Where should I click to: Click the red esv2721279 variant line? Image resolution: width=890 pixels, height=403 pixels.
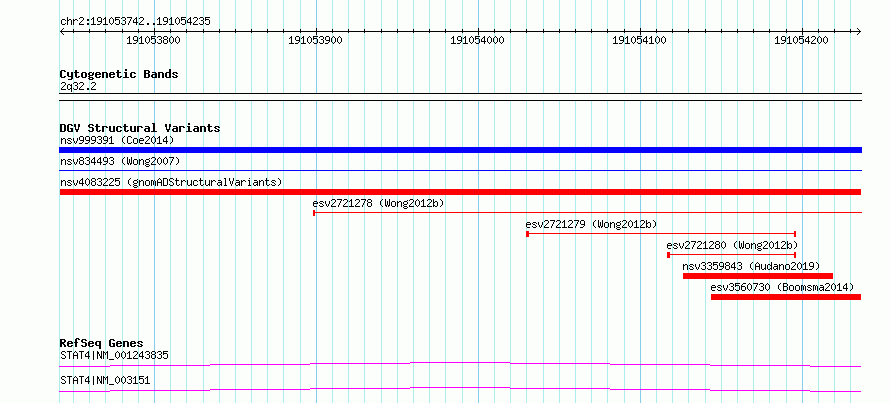[661, 233]
